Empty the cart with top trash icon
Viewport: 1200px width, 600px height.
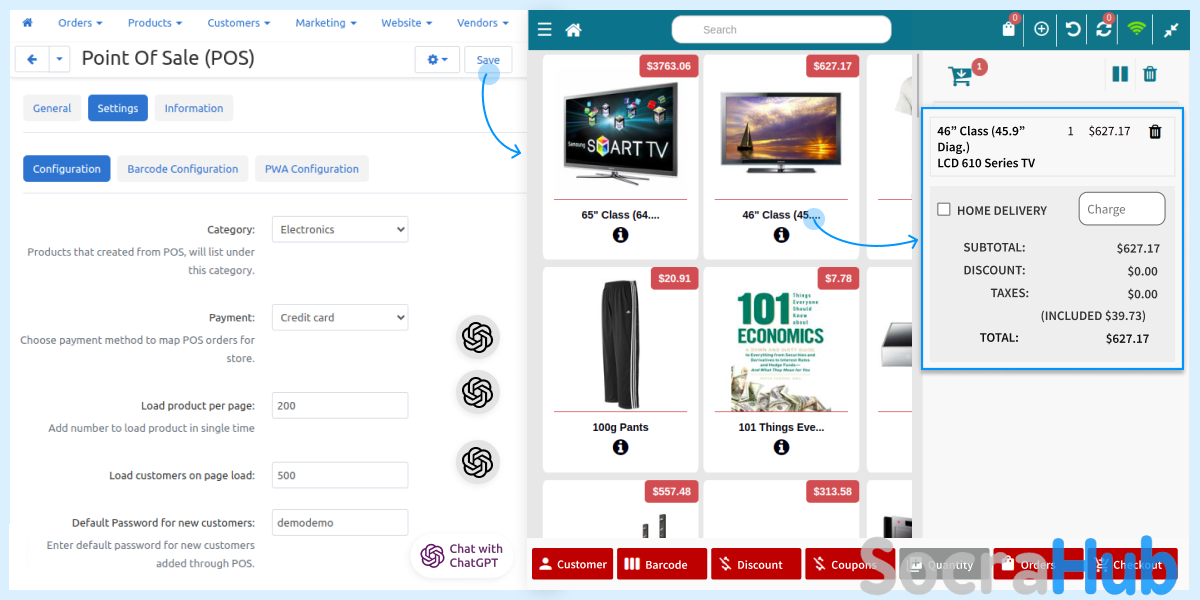click(x=1150, y=74)
